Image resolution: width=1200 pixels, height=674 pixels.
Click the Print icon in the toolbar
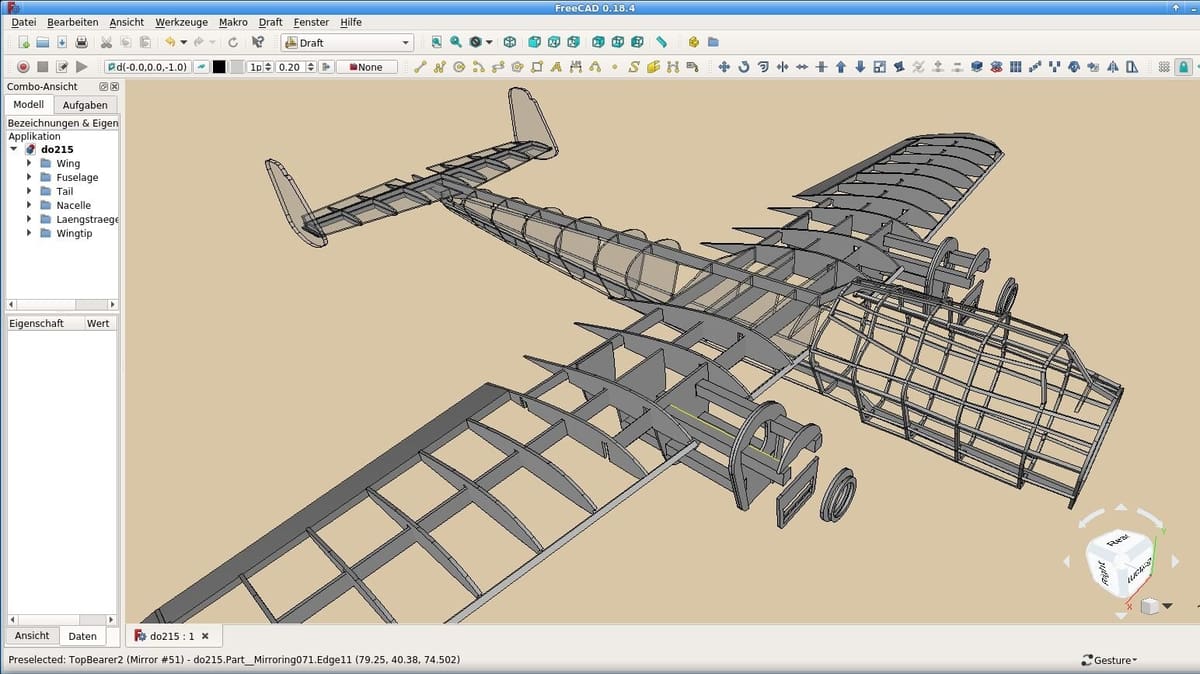[x=81, y=42]
